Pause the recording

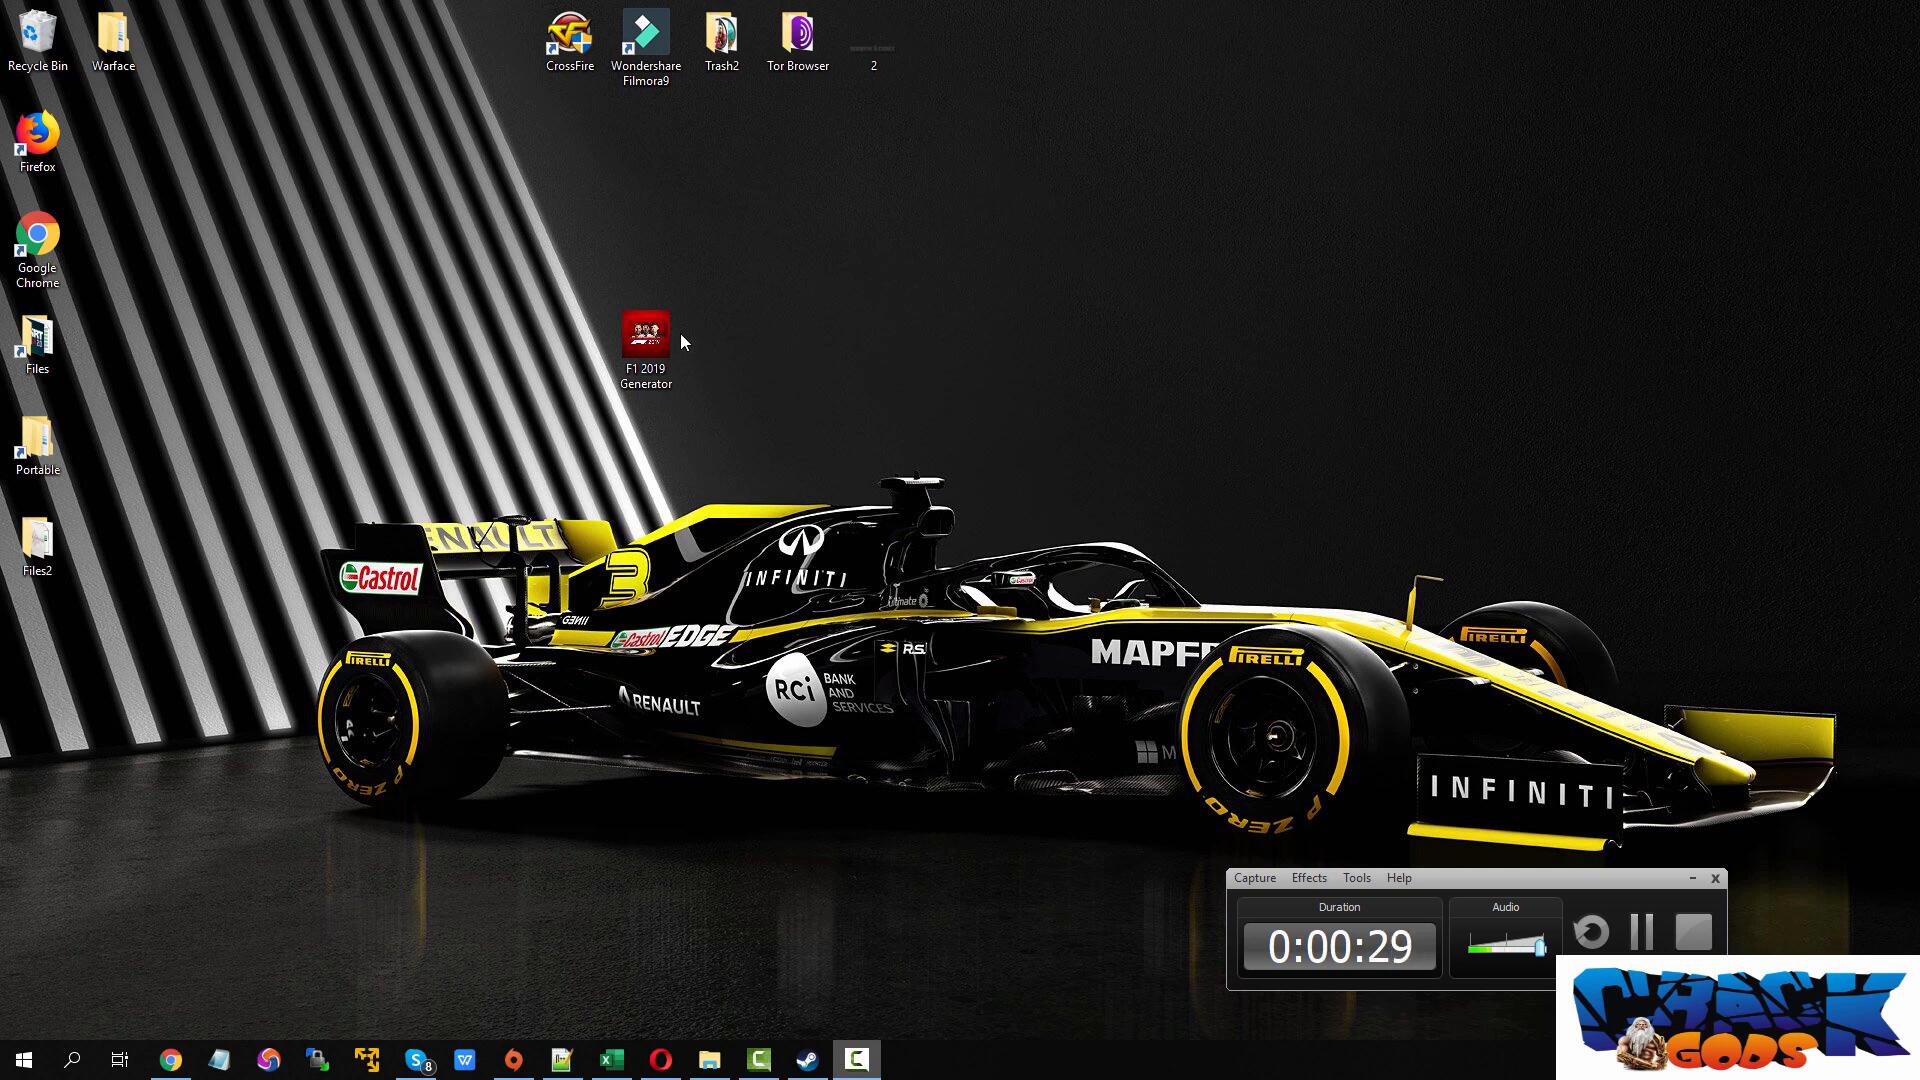coord(1641,932)
